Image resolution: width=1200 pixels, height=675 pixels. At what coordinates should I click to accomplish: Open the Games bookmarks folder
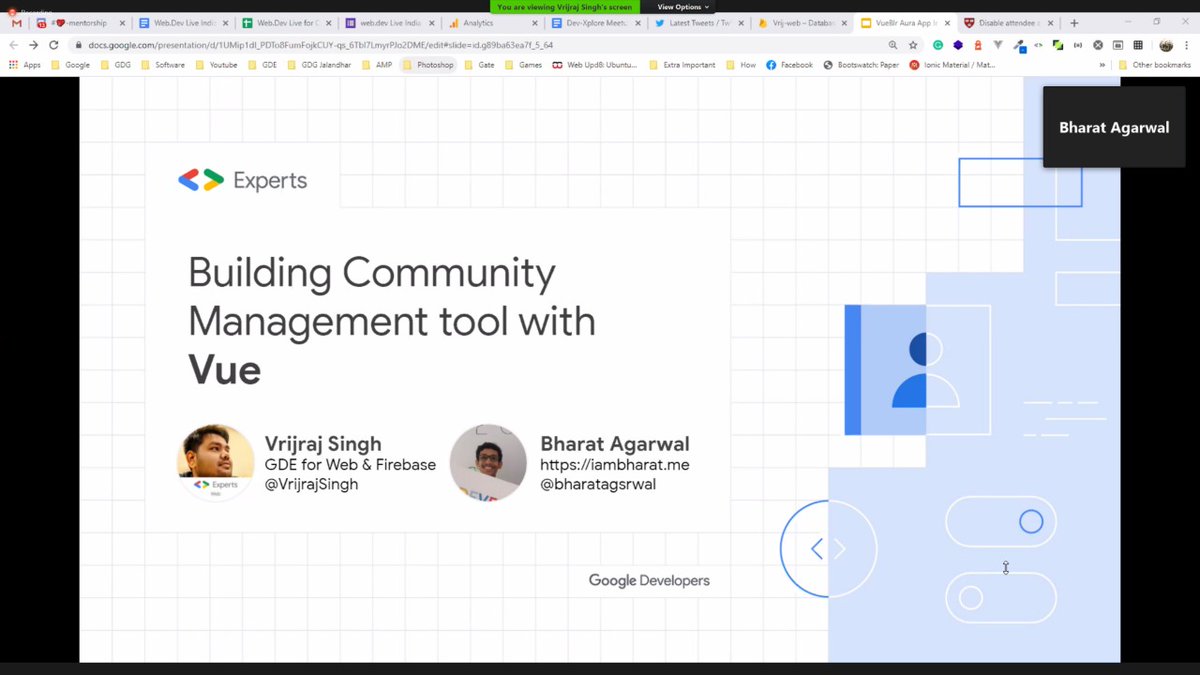(x=524, y=65)
